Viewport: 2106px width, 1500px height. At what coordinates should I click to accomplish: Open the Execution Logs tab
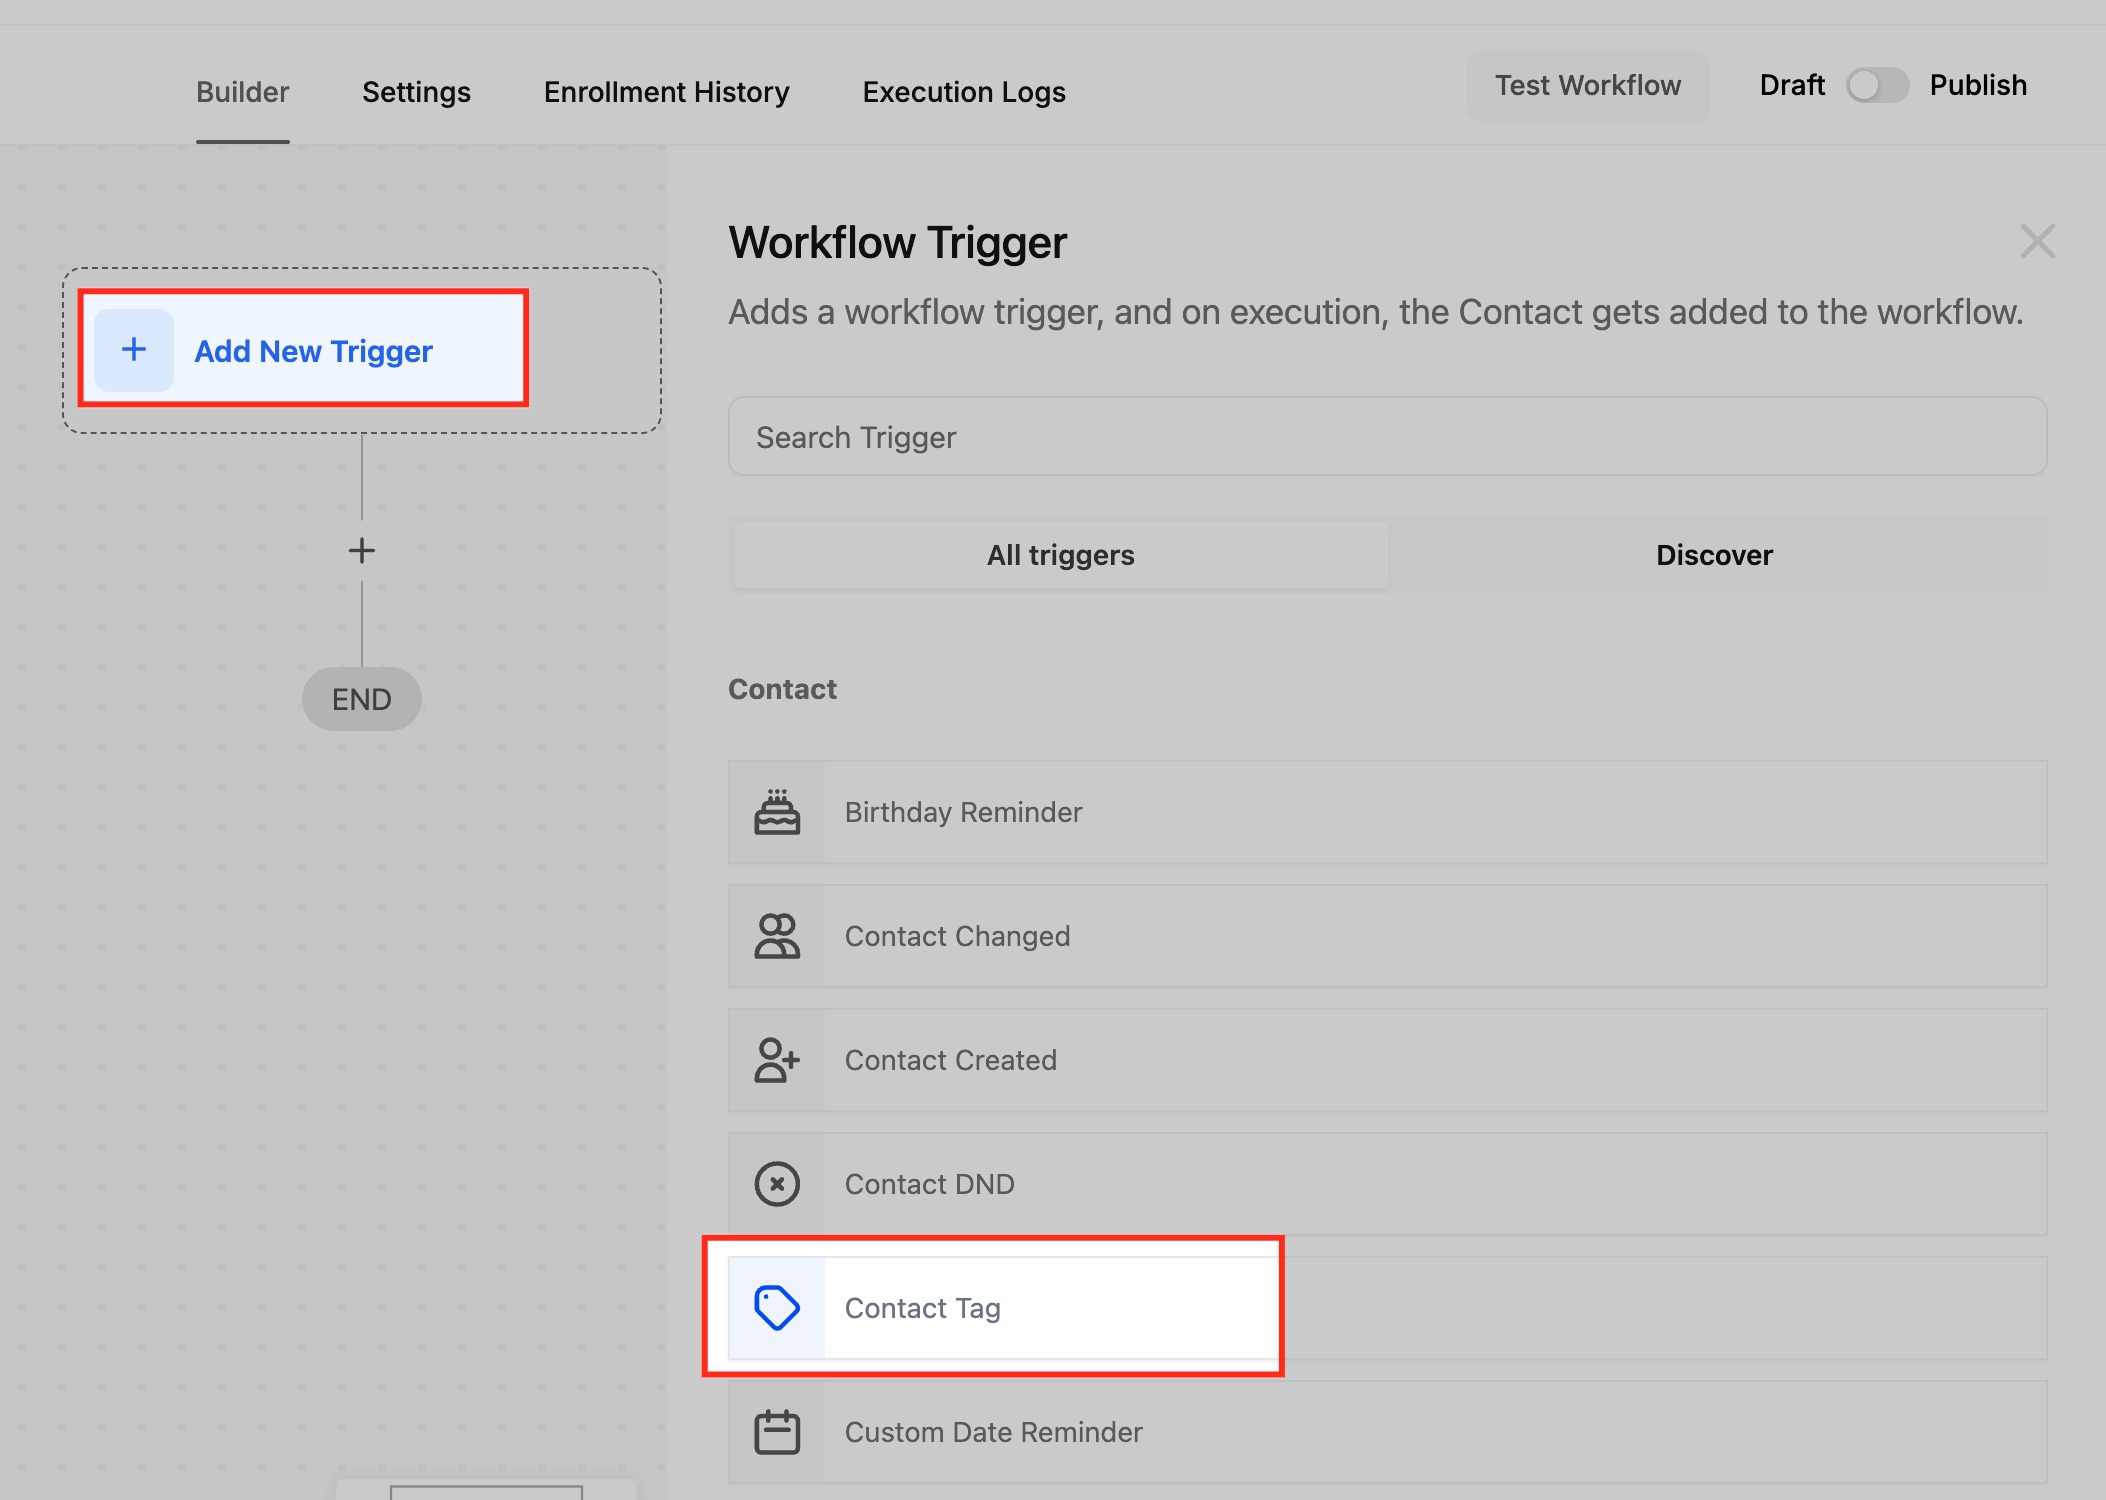click(x=964, y=92)
